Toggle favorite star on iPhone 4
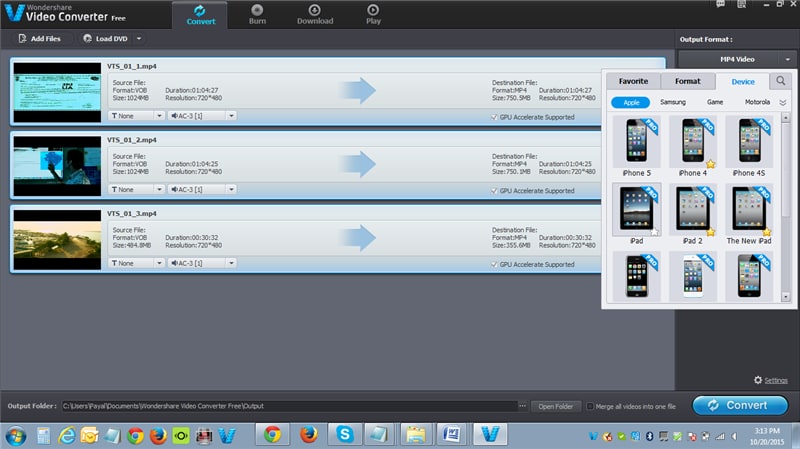 point(711,164)
